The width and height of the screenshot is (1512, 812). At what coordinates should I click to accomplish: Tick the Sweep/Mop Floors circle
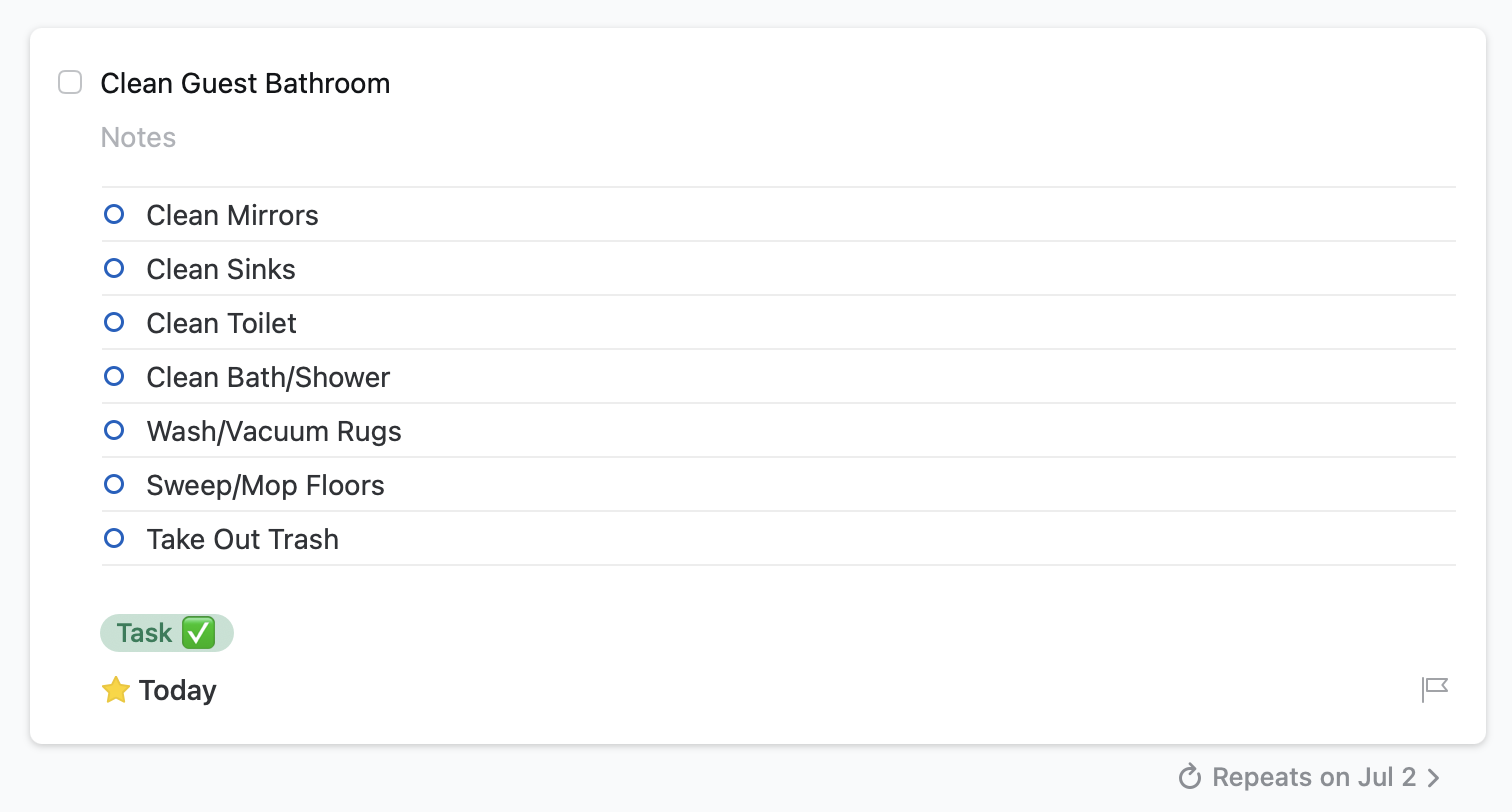(114, 485)
